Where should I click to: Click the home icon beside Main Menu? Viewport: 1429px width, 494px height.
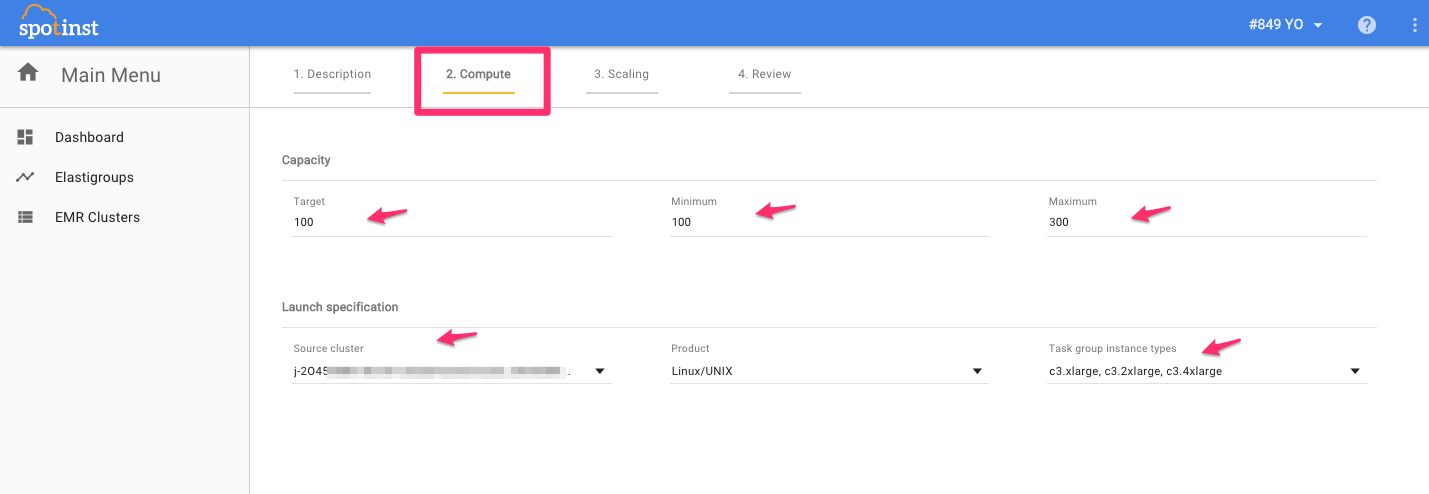[x=28, y=73]
